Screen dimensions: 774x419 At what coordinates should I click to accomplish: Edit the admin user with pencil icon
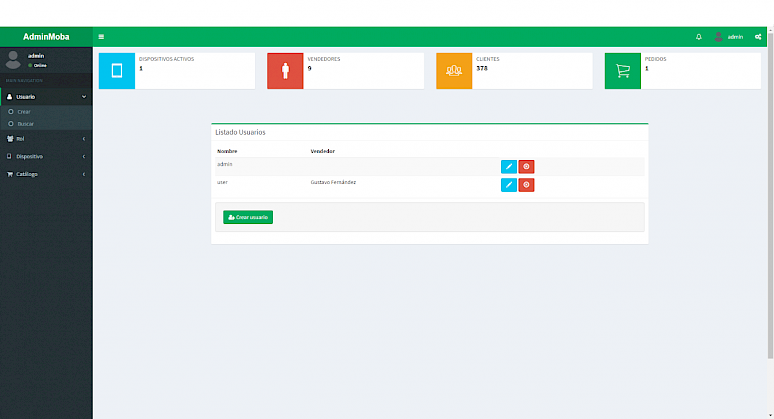click(x=509, y=167)
